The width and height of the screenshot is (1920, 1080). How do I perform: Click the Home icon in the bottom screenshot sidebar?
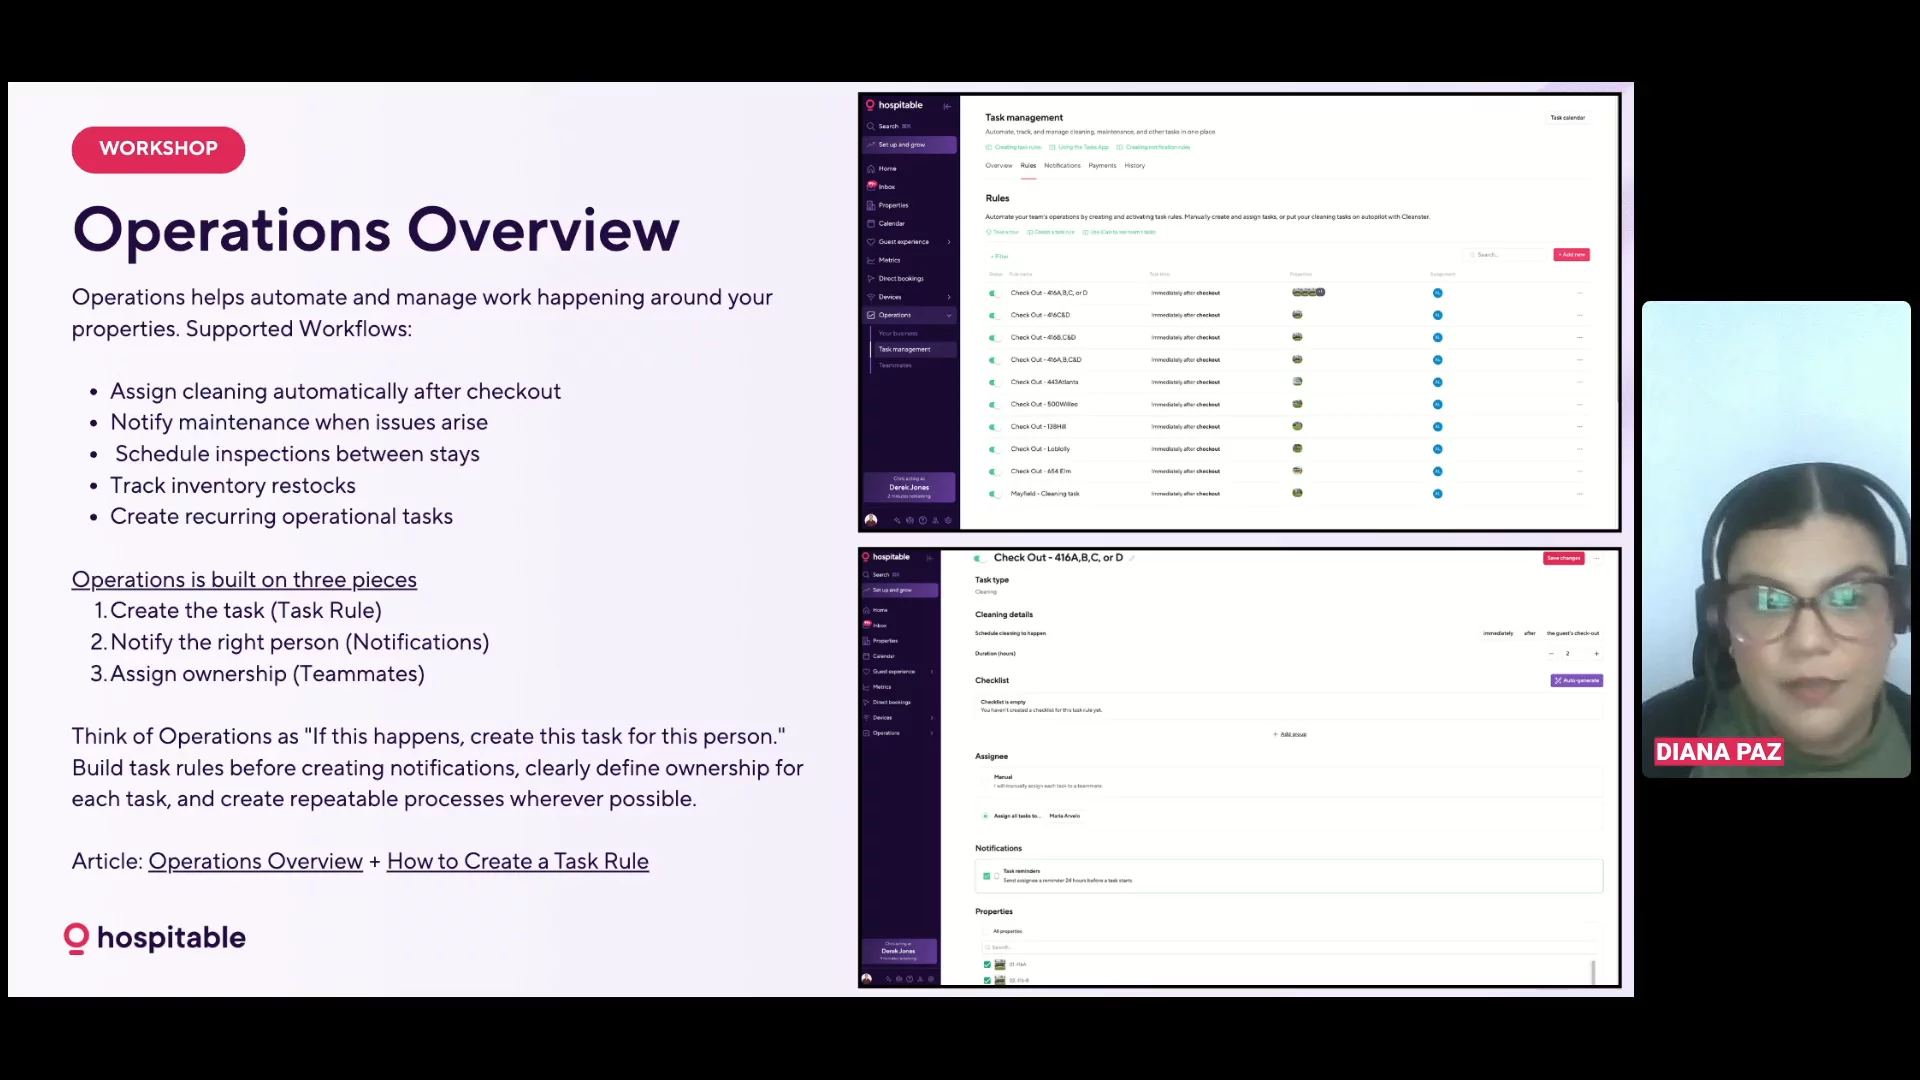[x=867, y=610]
